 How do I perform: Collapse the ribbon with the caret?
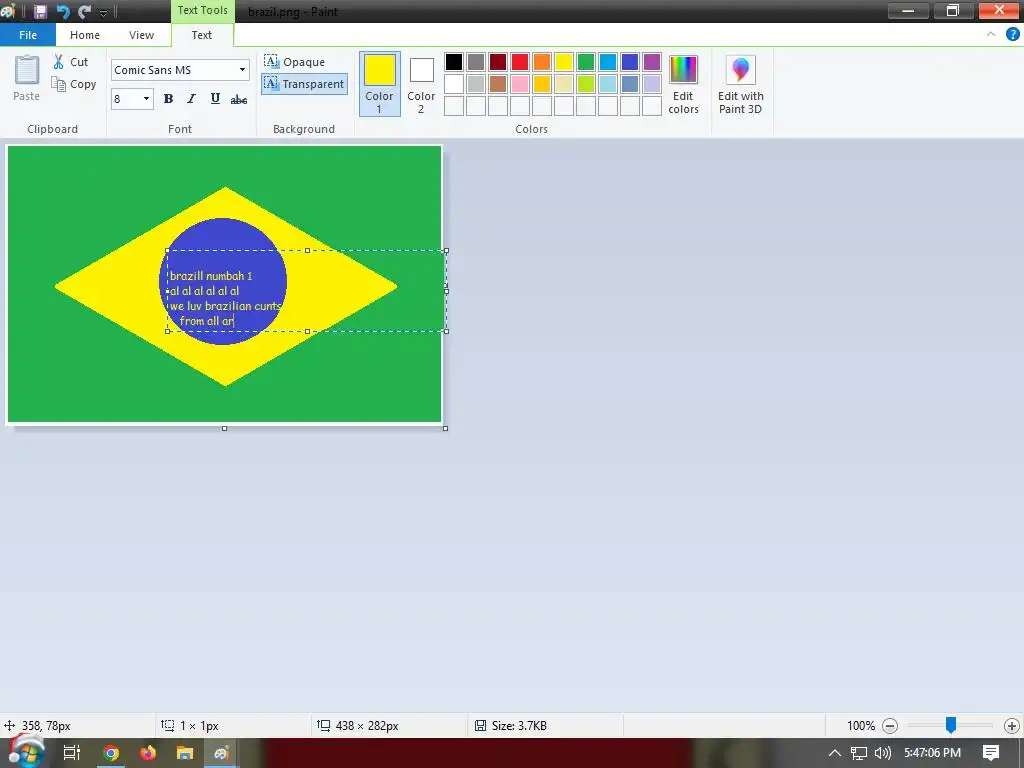click(x=991, y=35)
